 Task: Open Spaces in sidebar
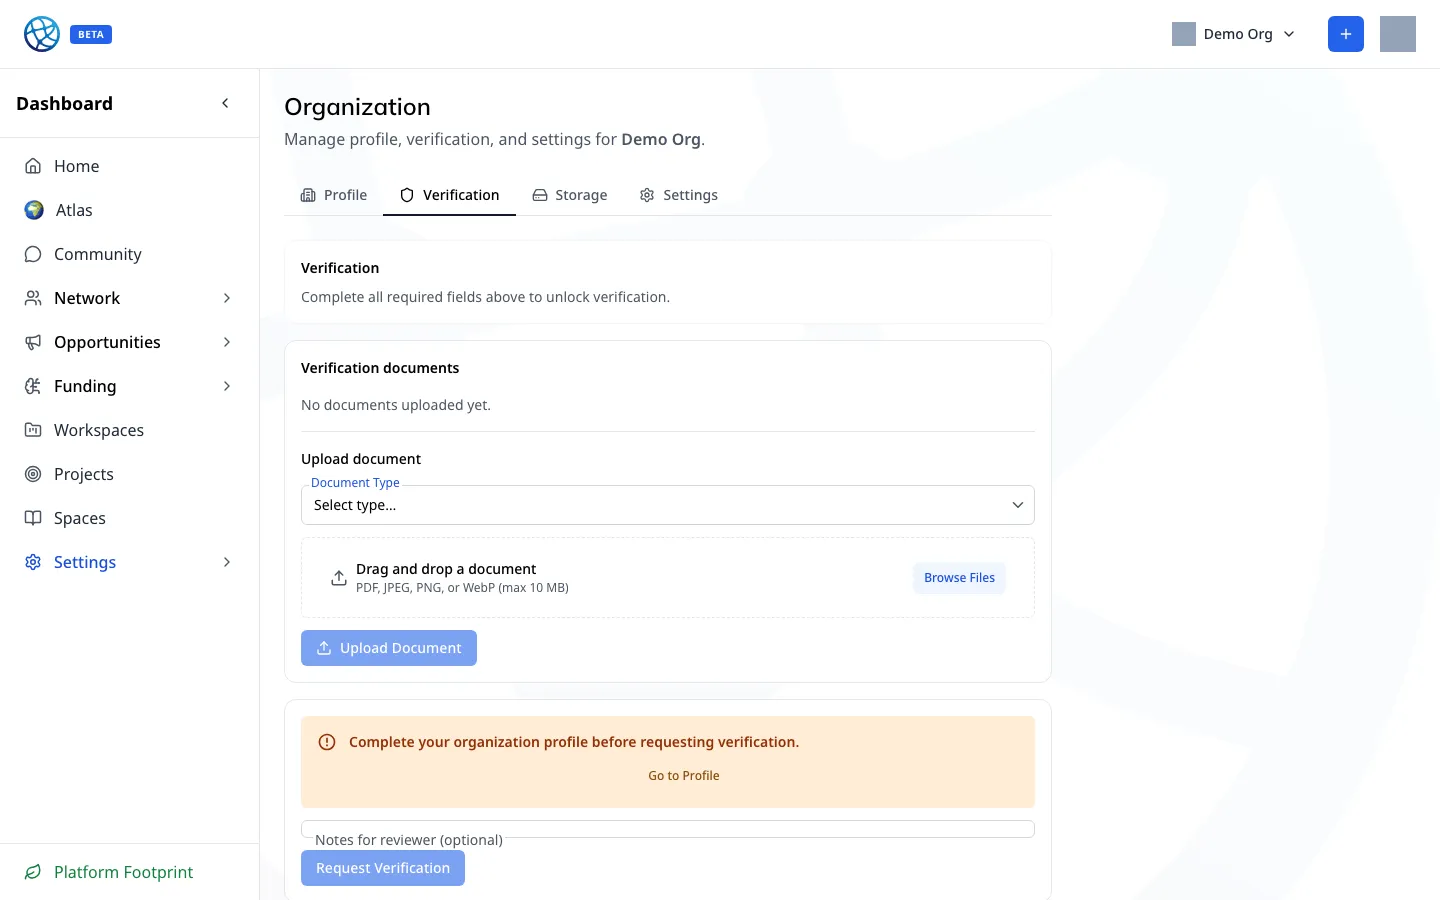tap(130, 518)
